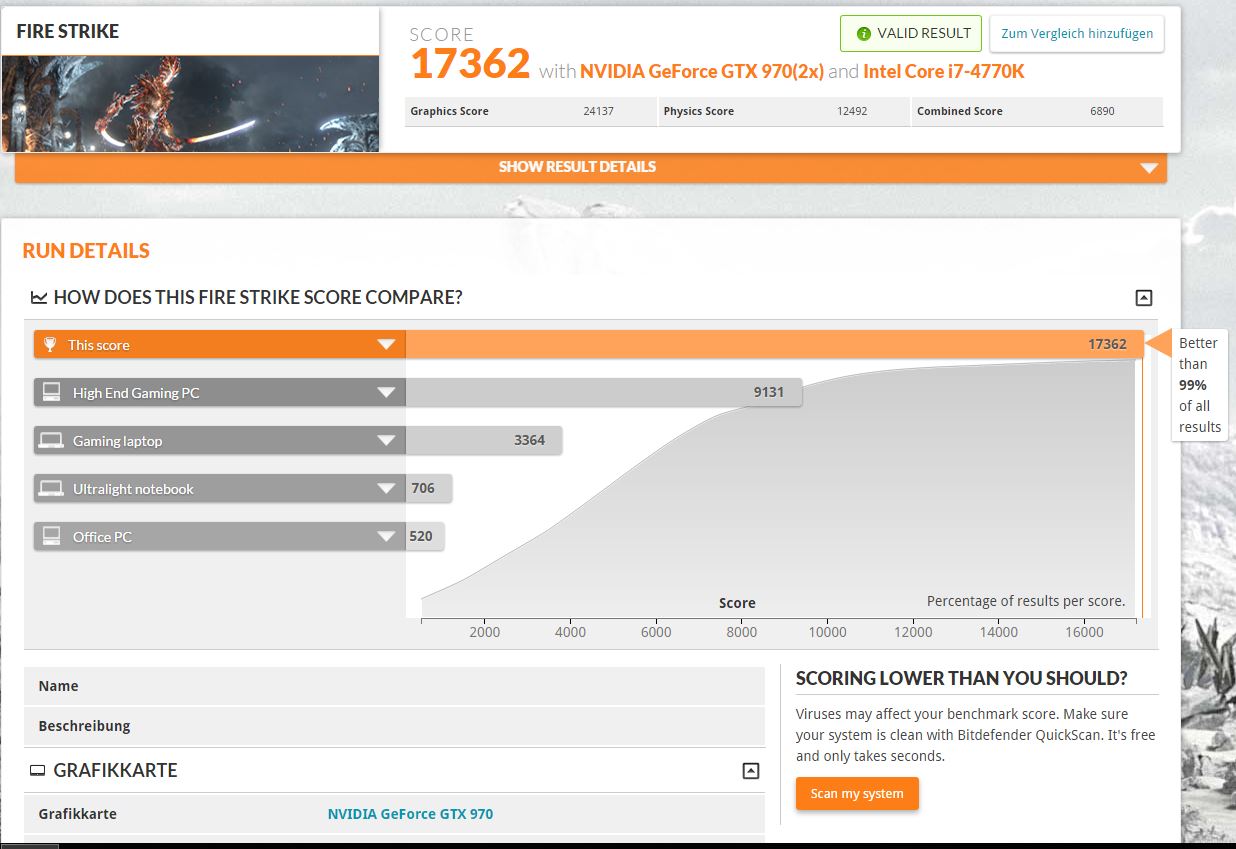Open the Gaming laptop dropdown arrow
Image resolution: width=1236 pixels, height=849 pixels.
386,441
